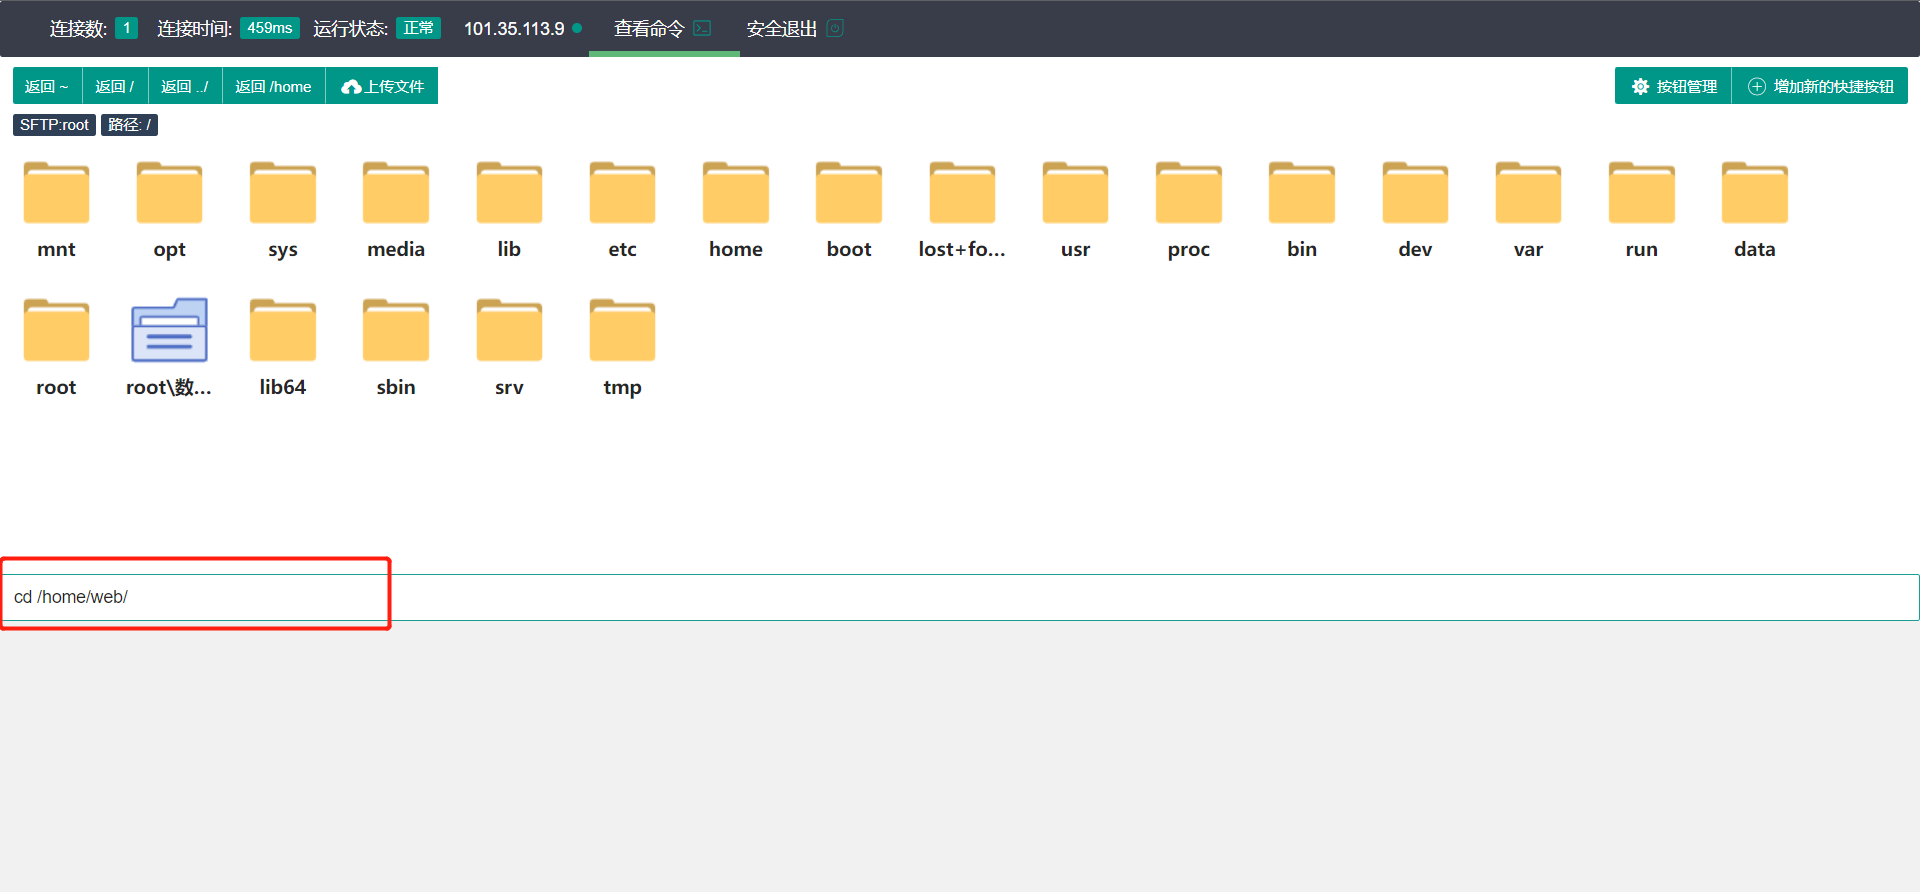This screenshot has width=1920, height=892.
Task: Click the 路径: / path label
Action: [129, 125]
